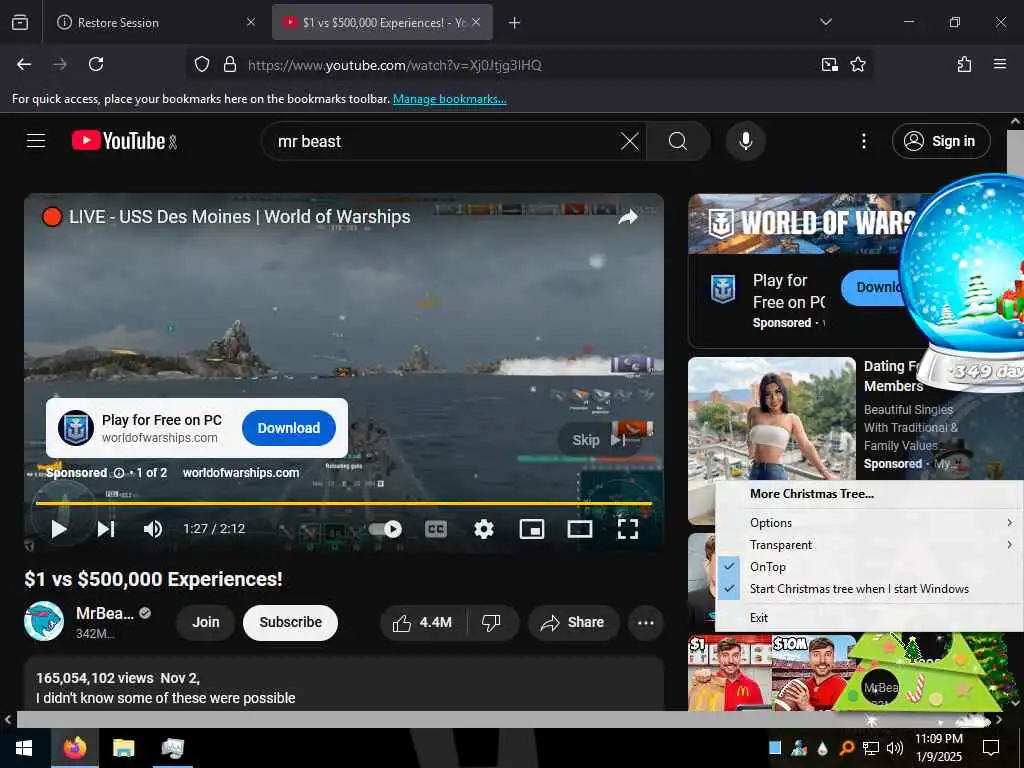
Task: Share the ad via arrow icon
Action: click(628, 217)
